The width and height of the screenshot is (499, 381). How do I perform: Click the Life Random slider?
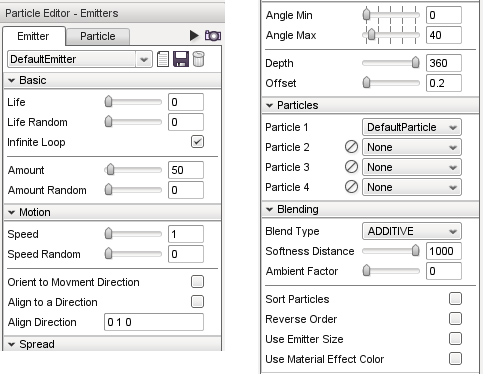click(x=133, y=122)
